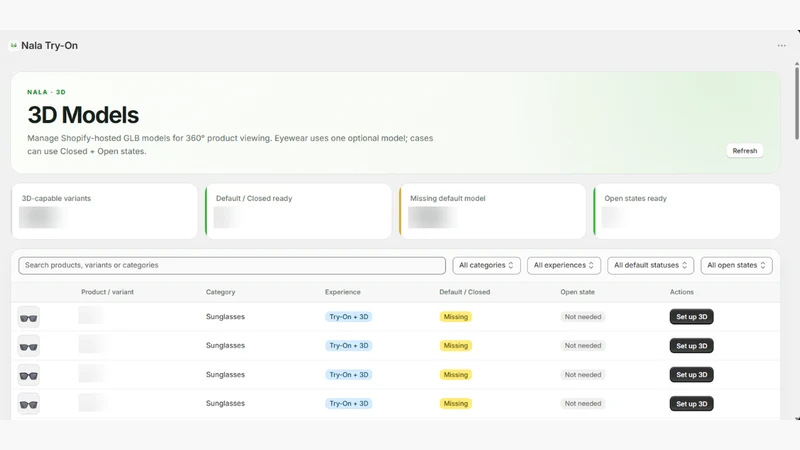Open the three-dot more options menu

781,45
